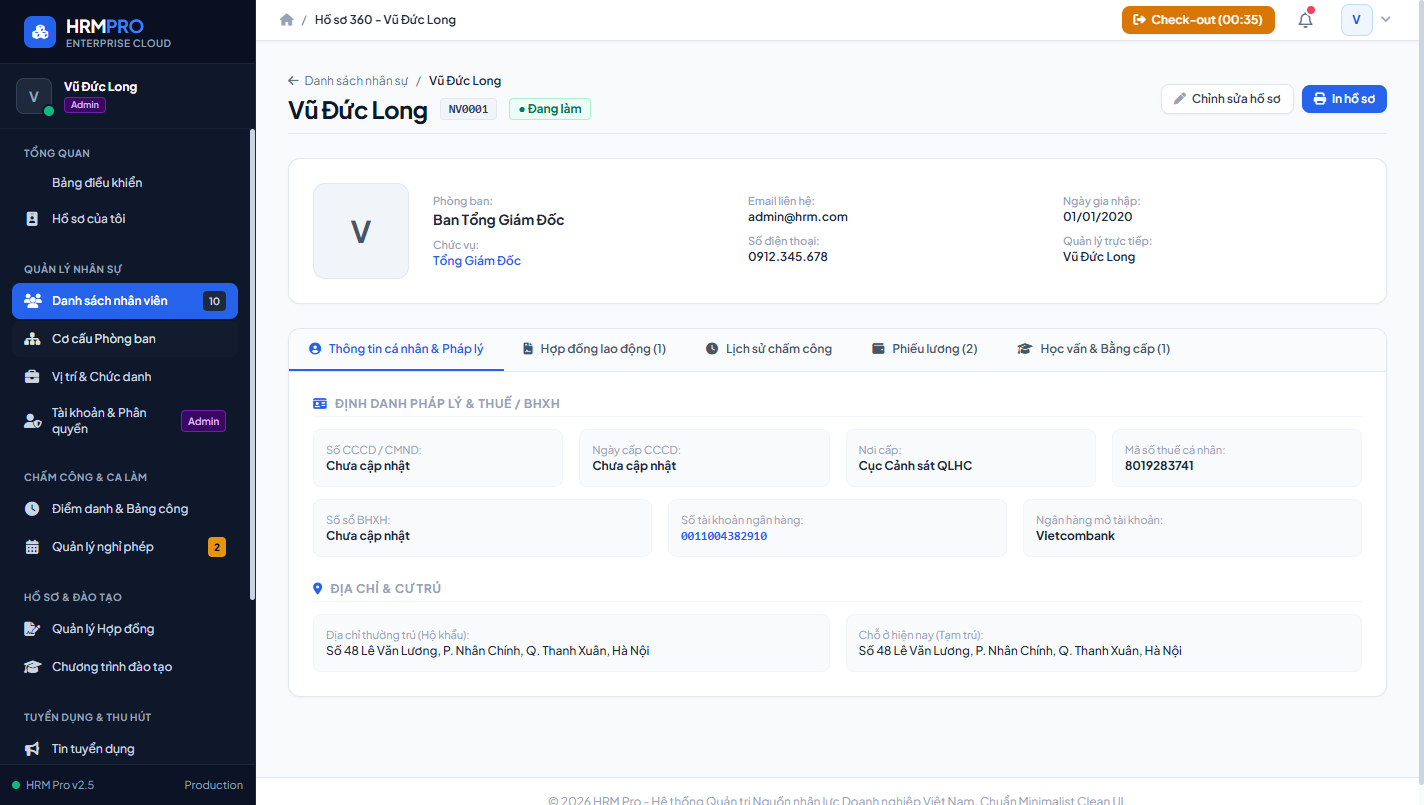Viewport: 1424px width, 805px height.
Task: Open the notification bell
Action: (x=1305, y=20)
